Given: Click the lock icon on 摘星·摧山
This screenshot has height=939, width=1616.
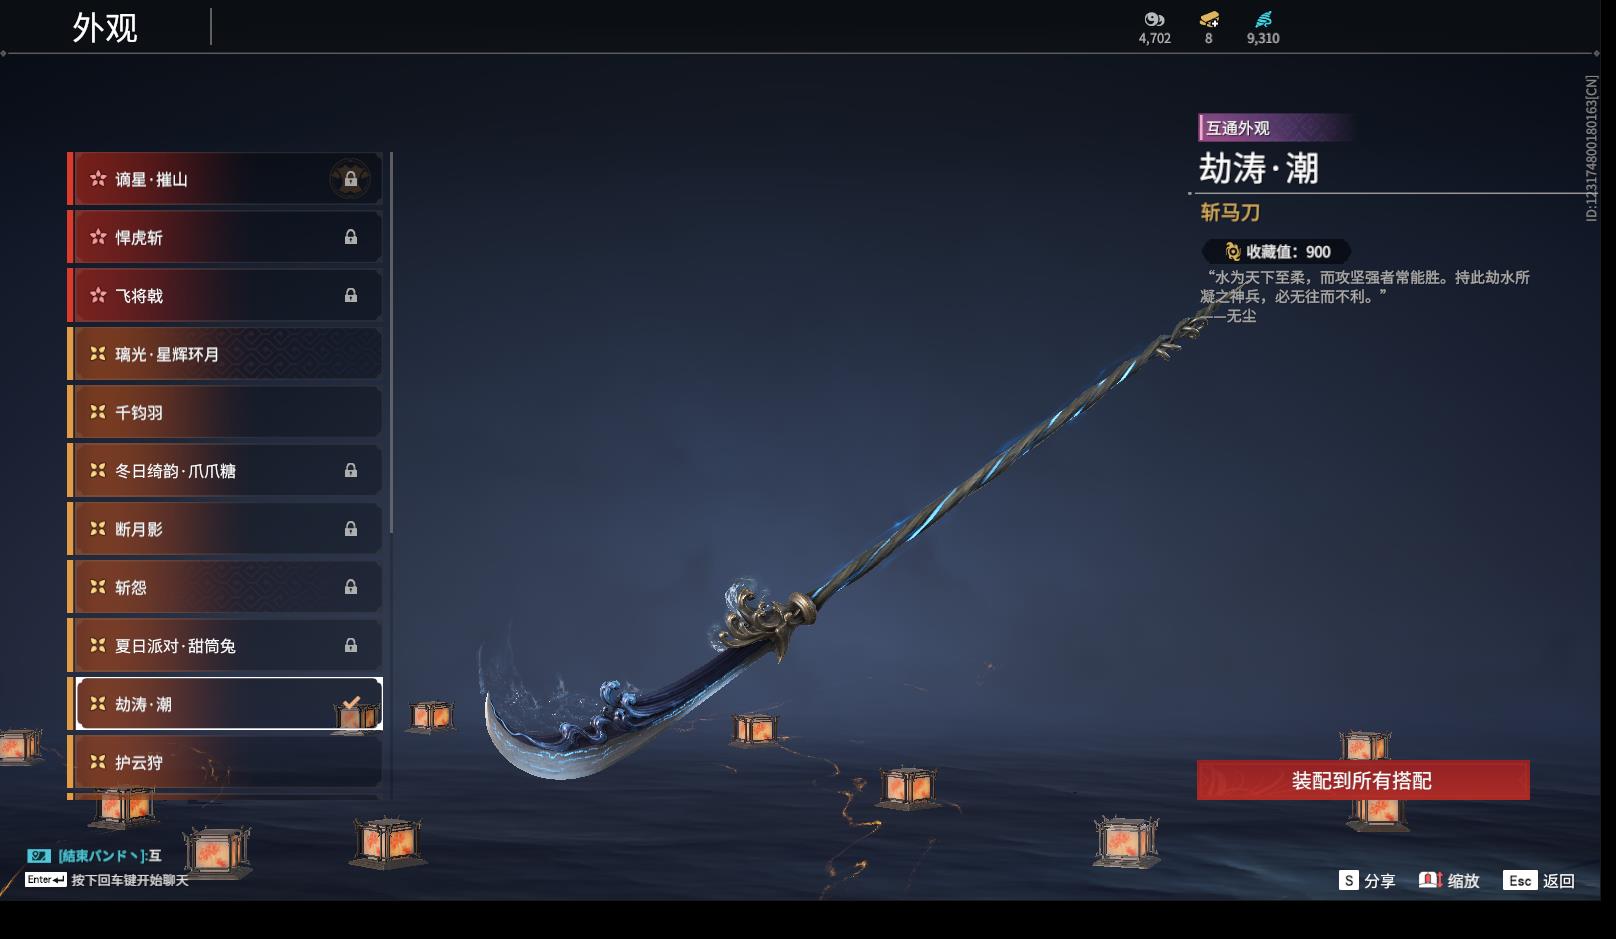Looking at the screenshot, I should click(x=350, y=179).
